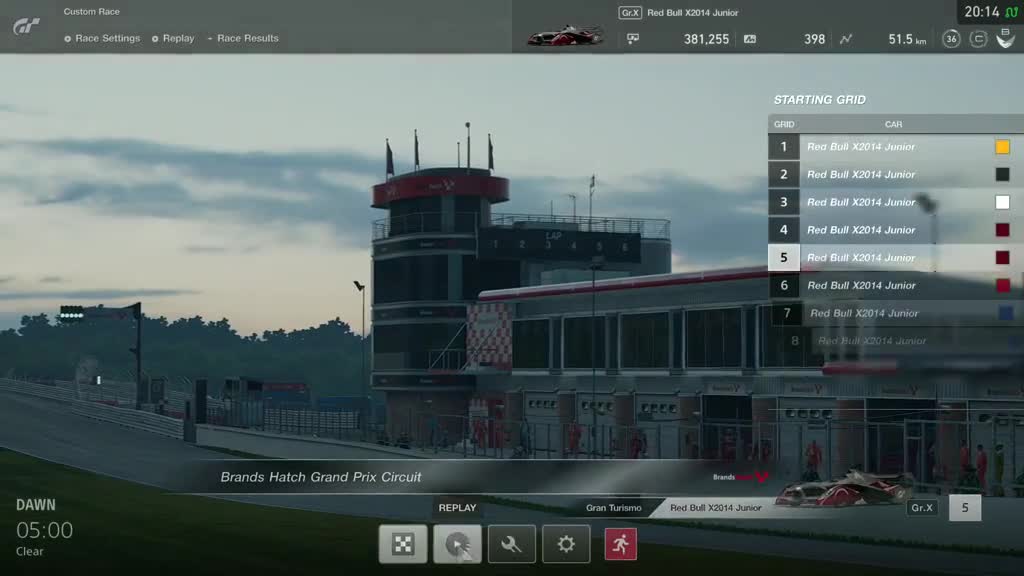The width and height of the screenshot is (1024, 576).
Task: Select grid position 2 row
Action: point(896,174)
